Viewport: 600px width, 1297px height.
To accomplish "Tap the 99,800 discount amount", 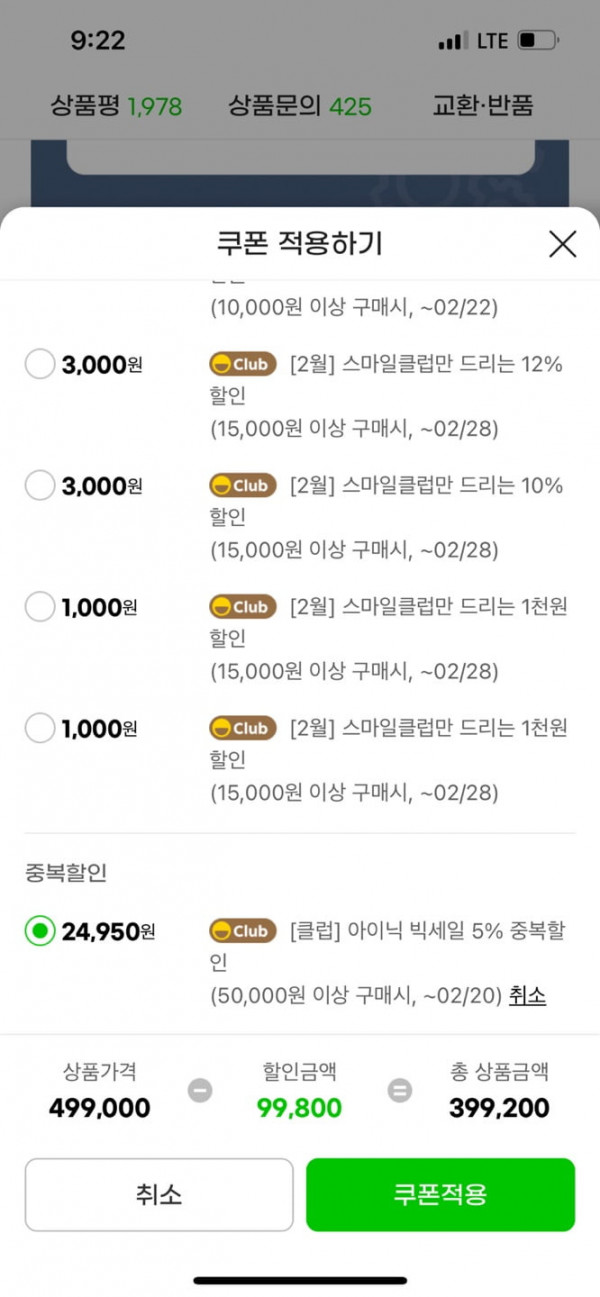I will [299, 1108].
